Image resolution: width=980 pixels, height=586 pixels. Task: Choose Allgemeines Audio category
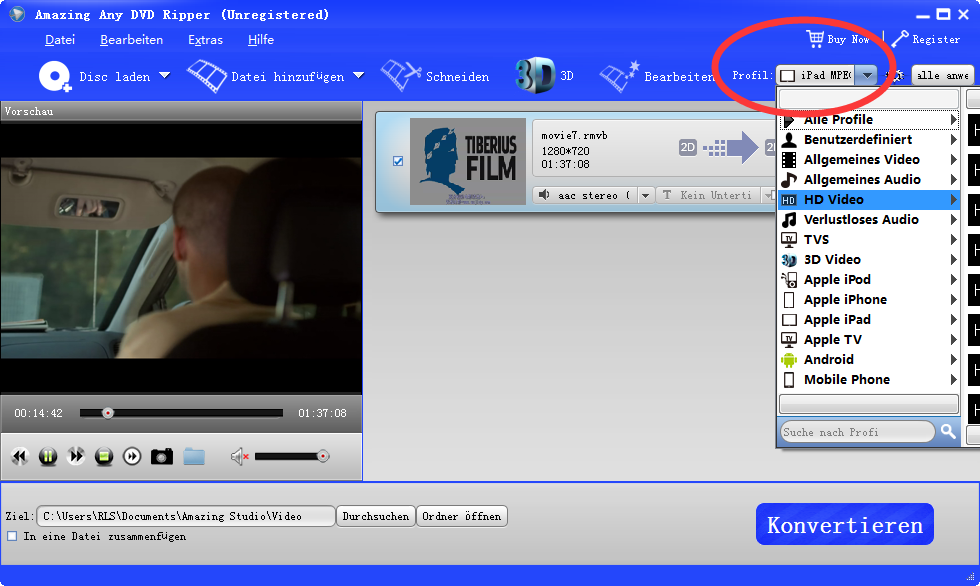pyautogui.click(x=869, y=179)
